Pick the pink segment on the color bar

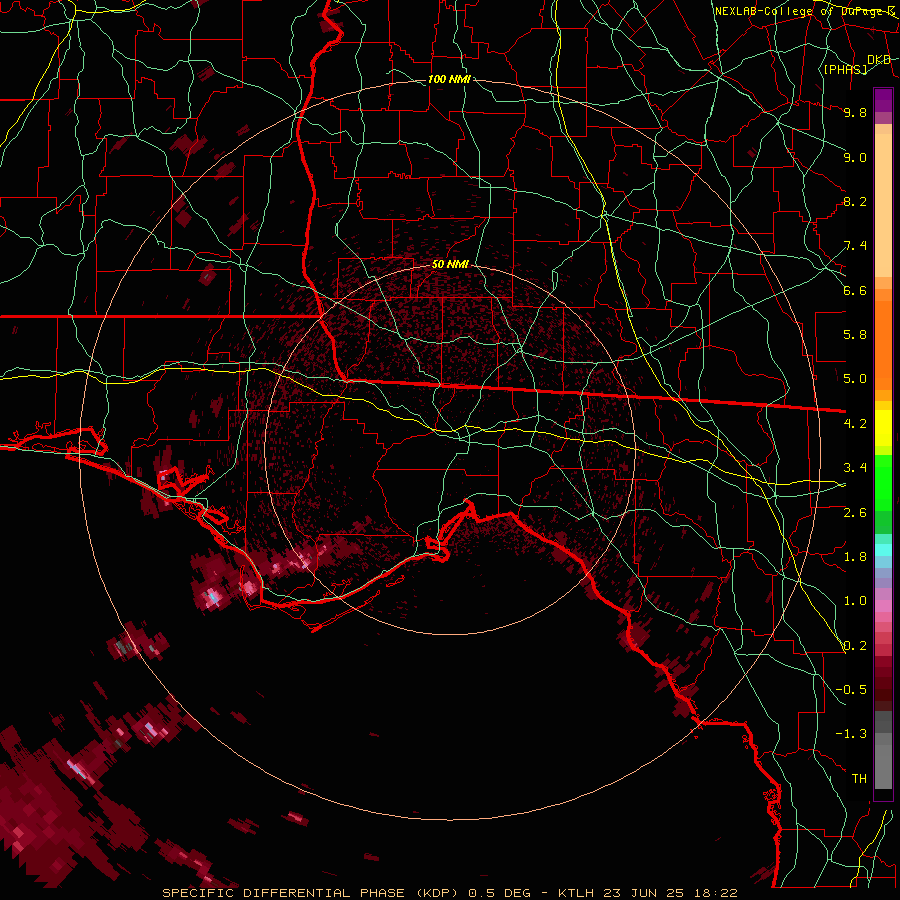point(883,606)
